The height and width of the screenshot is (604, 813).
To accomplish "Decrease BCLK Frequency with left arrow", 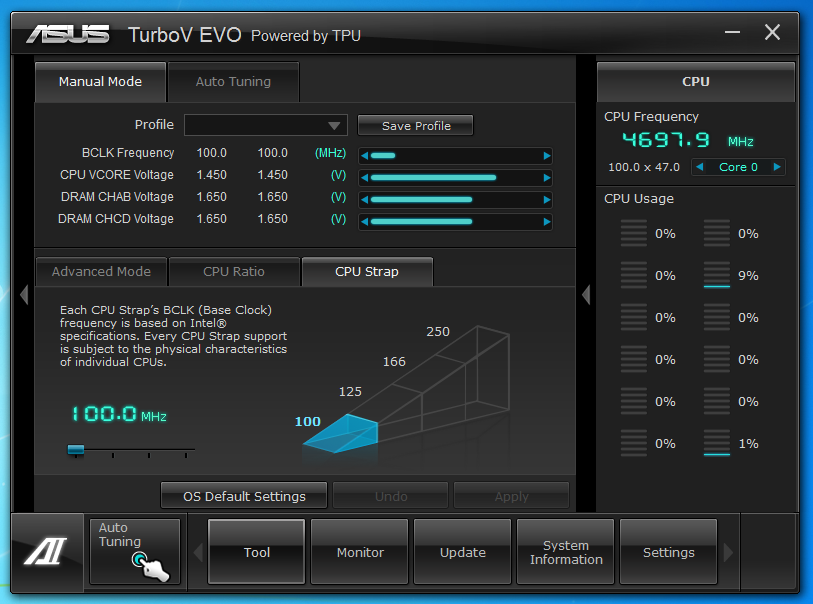I will point(365,156).
